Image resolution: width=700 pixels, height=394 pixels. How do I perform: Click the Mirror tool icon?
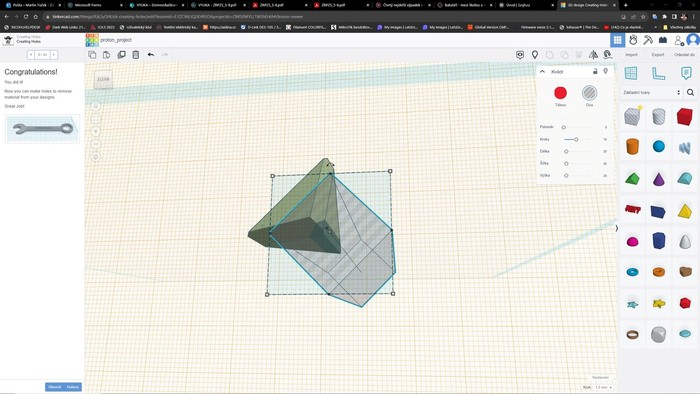coord(593,54)
